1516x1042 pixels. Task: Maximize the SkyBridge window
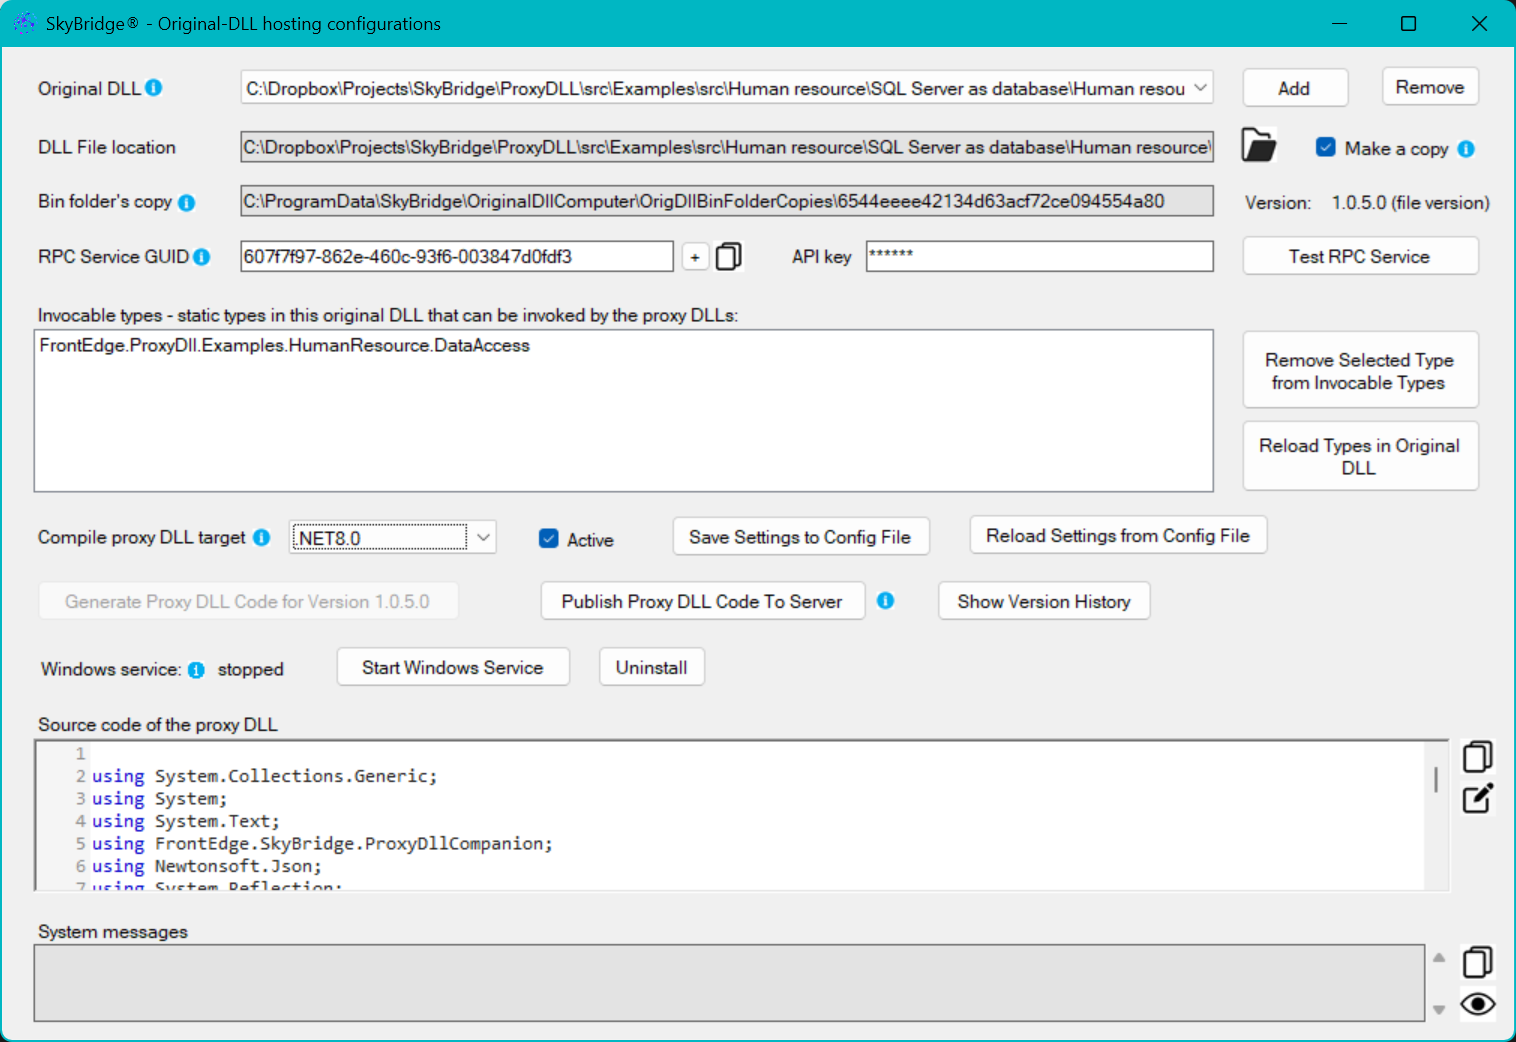[x=1408, y=23]
